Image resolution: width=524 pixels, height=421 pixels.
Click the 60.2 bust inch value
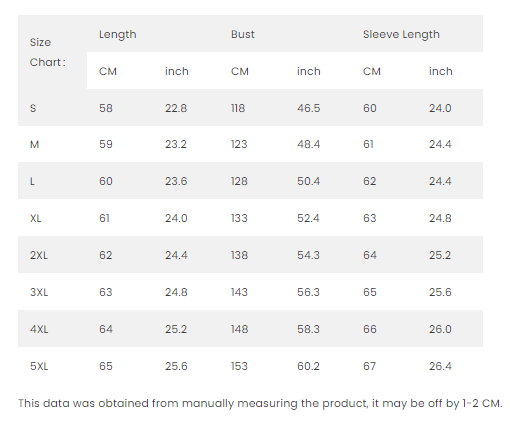pyautogui.click(x=308, y=366)
